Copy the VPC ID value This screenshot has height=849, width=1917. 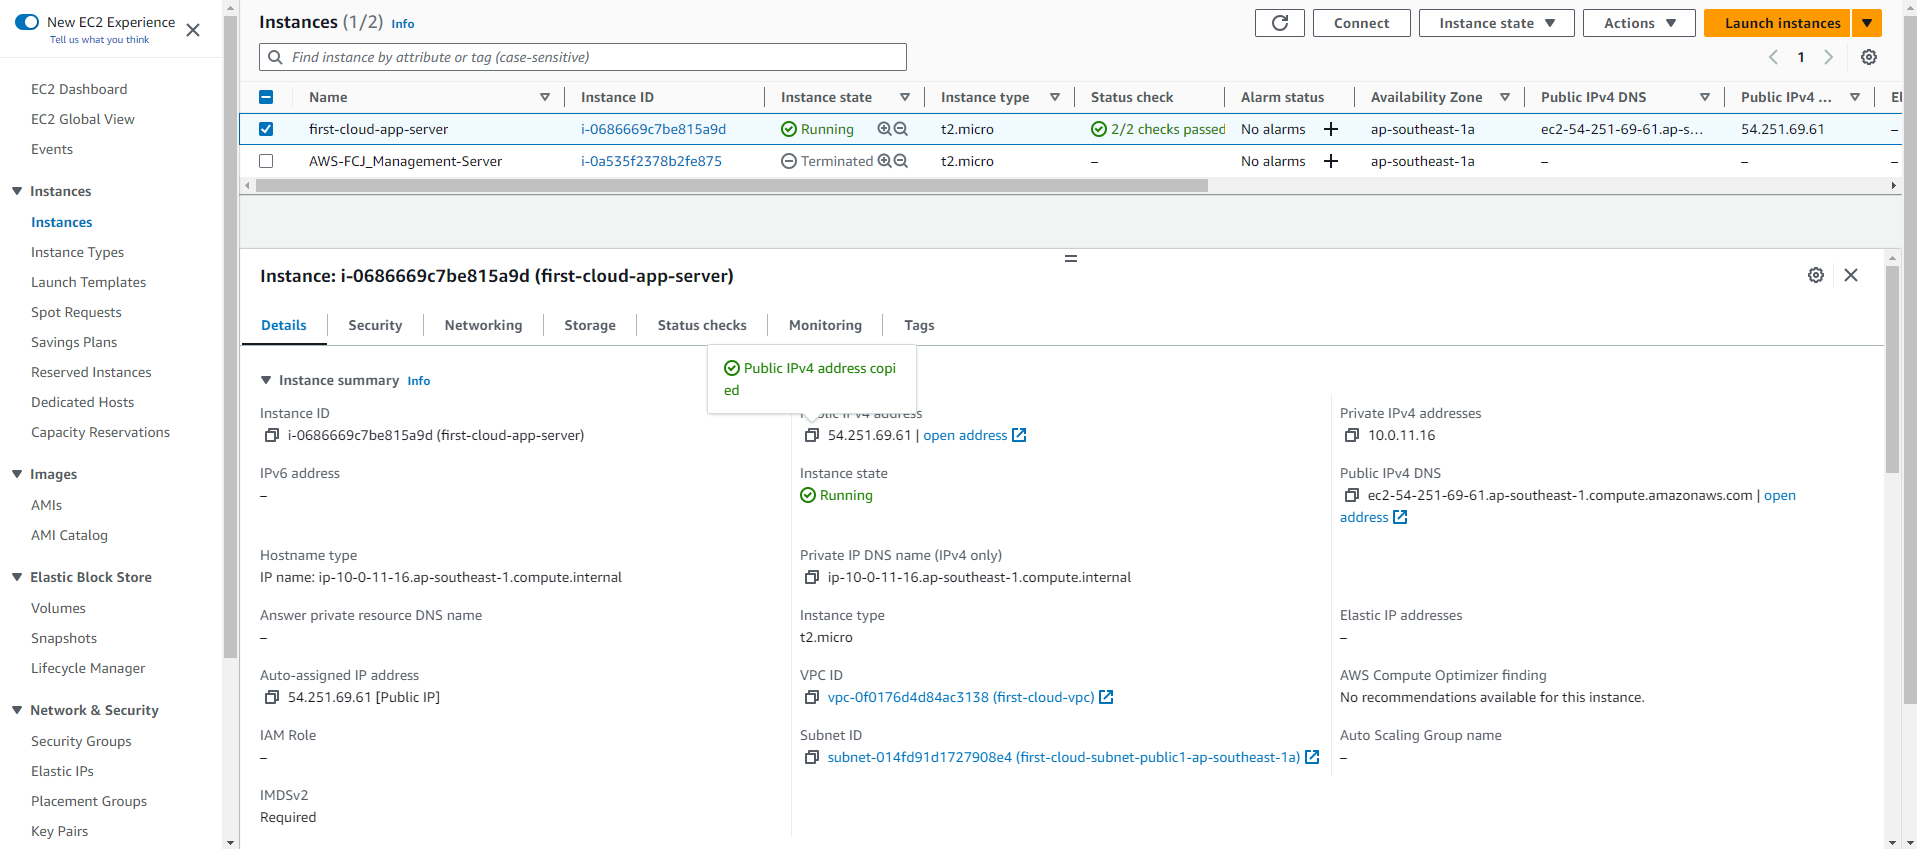click(811, 697)
